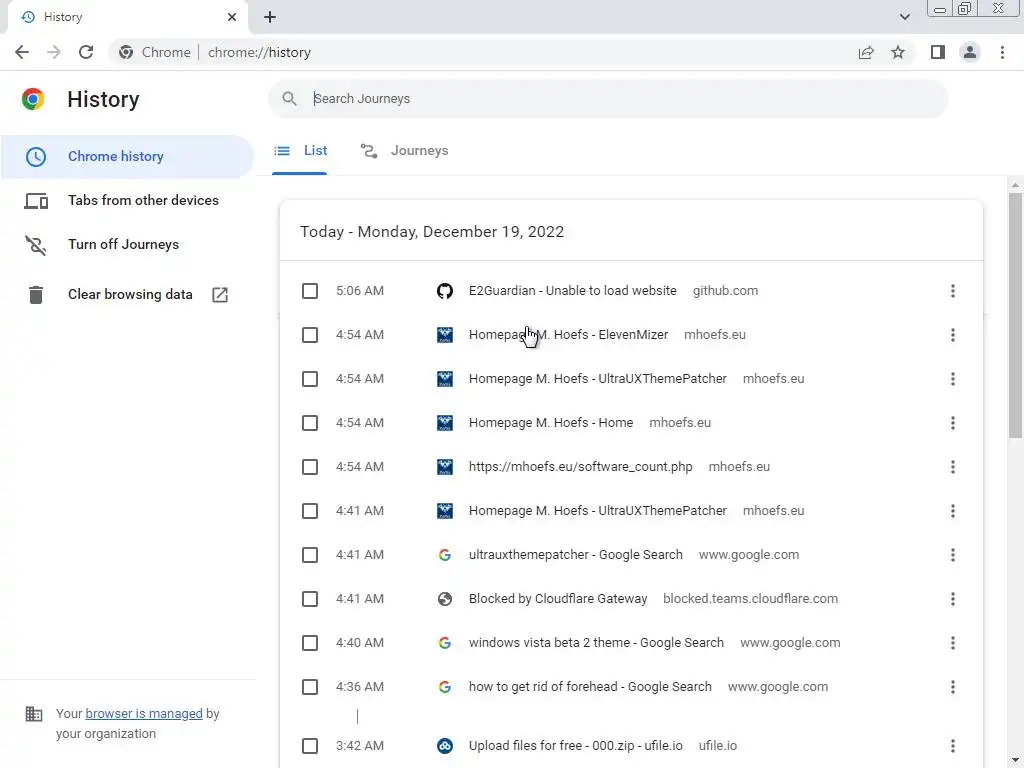Open the share this page icon

(866, 52)
